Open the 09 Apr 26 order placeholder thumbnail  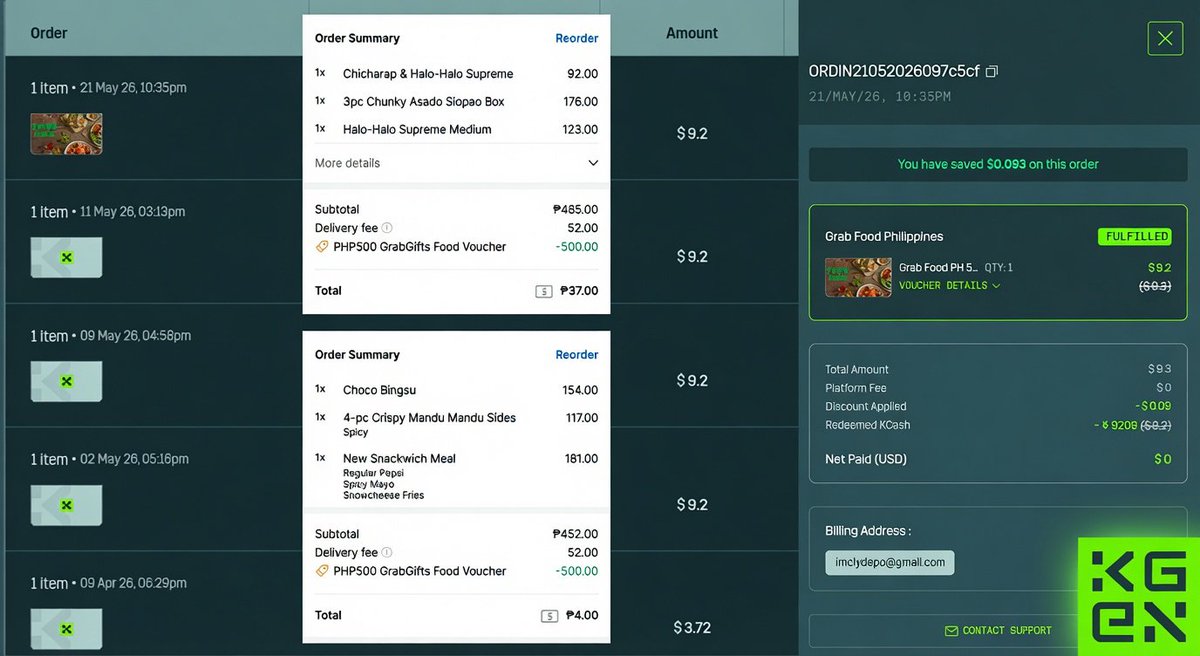(x=66, y=628)
